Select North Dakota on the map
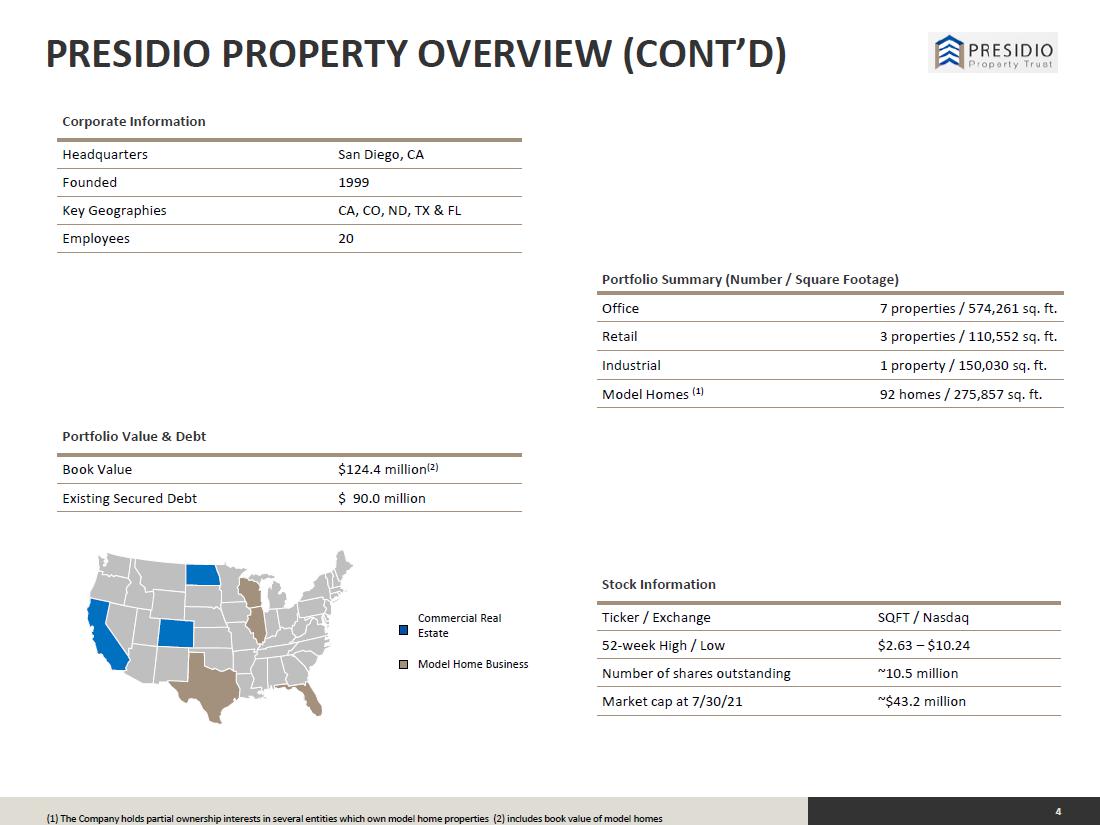Image resolution: width=1100 pixels, height=825 pixels. coord(203,575)
